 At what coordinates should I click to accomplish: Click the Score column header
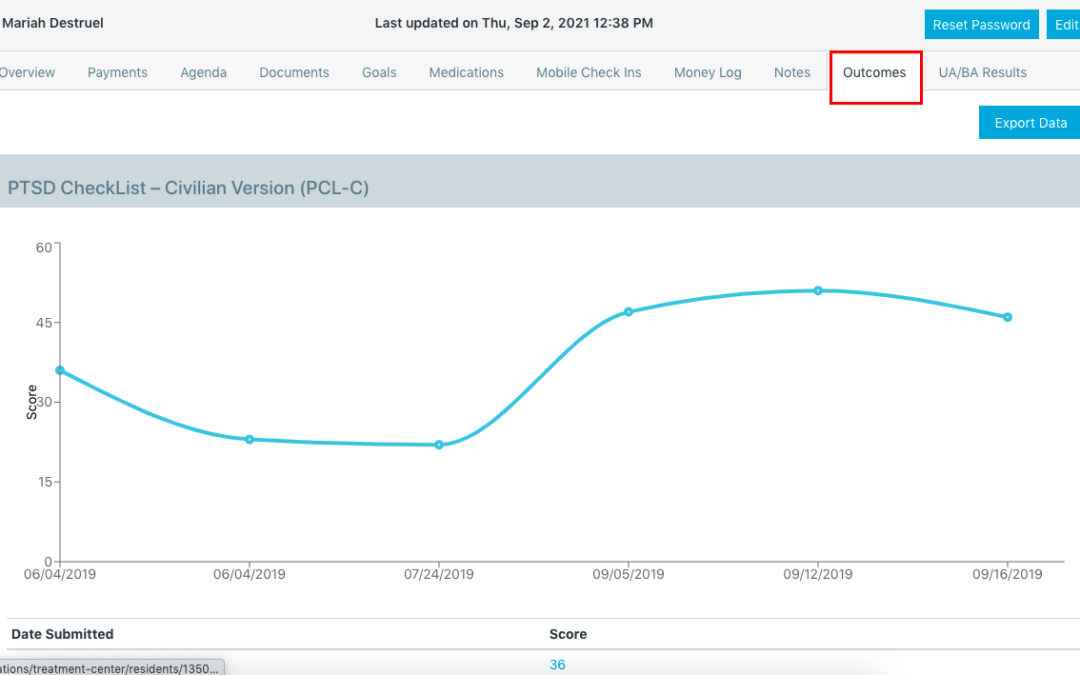click(567, 634)
